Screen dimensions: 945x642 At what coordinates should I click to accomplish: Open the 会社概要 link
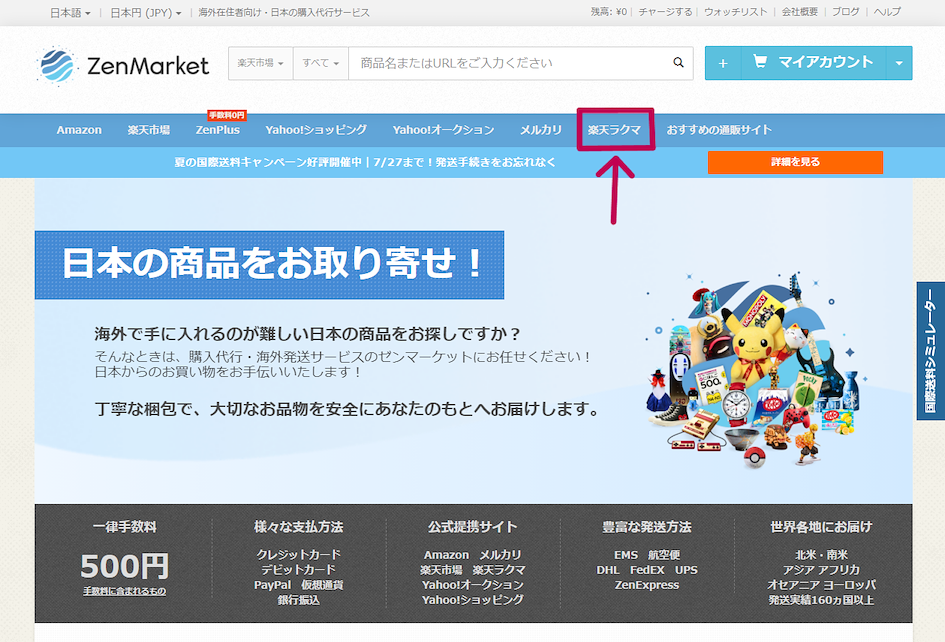800,12
